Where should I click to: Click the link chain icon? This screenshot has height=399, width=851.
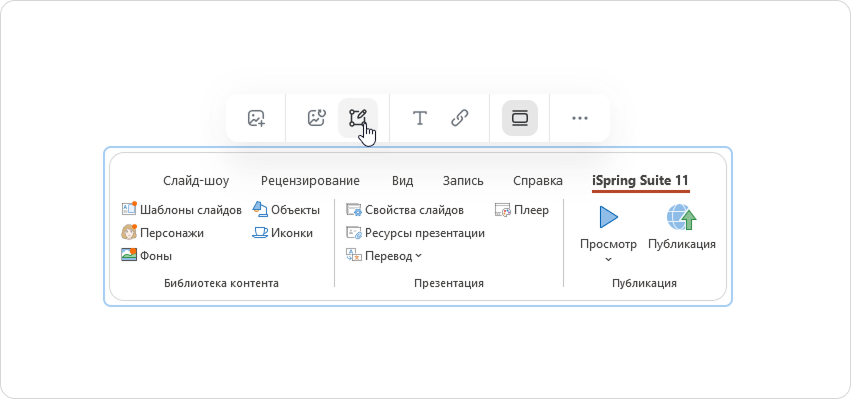pyautogui.click(x=460, y=118)
